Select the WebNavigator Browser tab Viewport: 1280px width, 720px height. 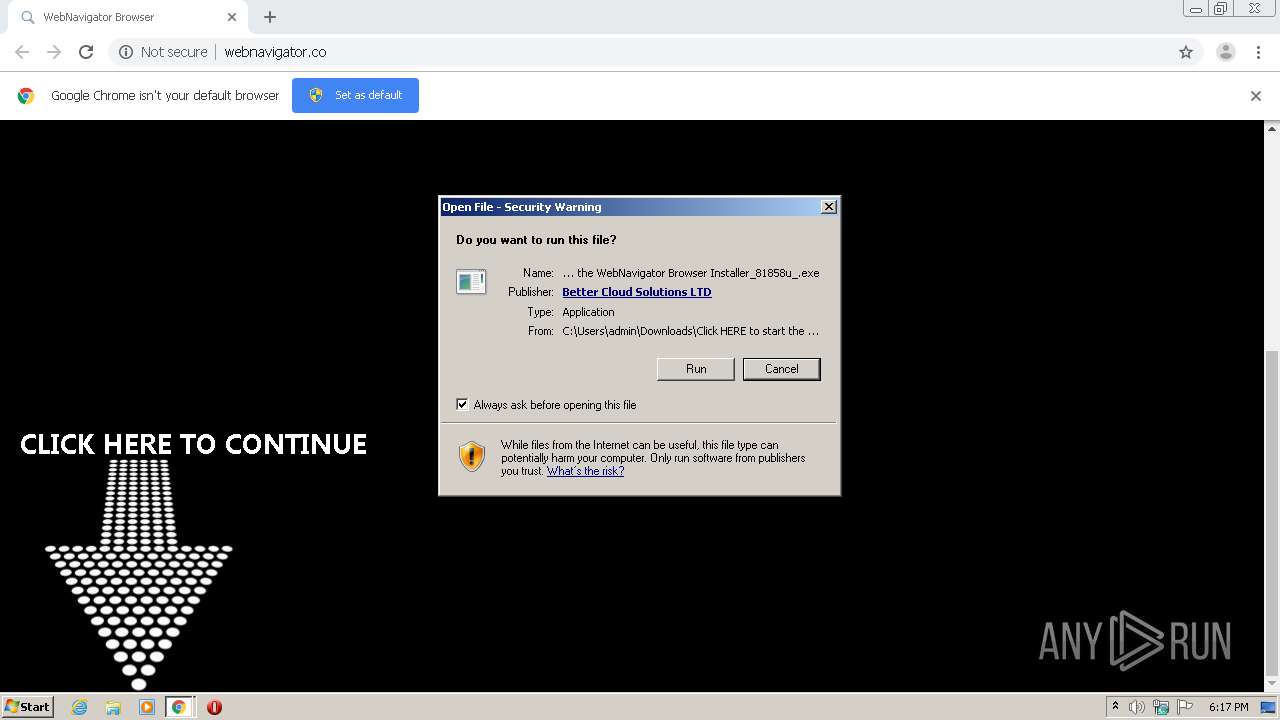[x=128, y=17]
